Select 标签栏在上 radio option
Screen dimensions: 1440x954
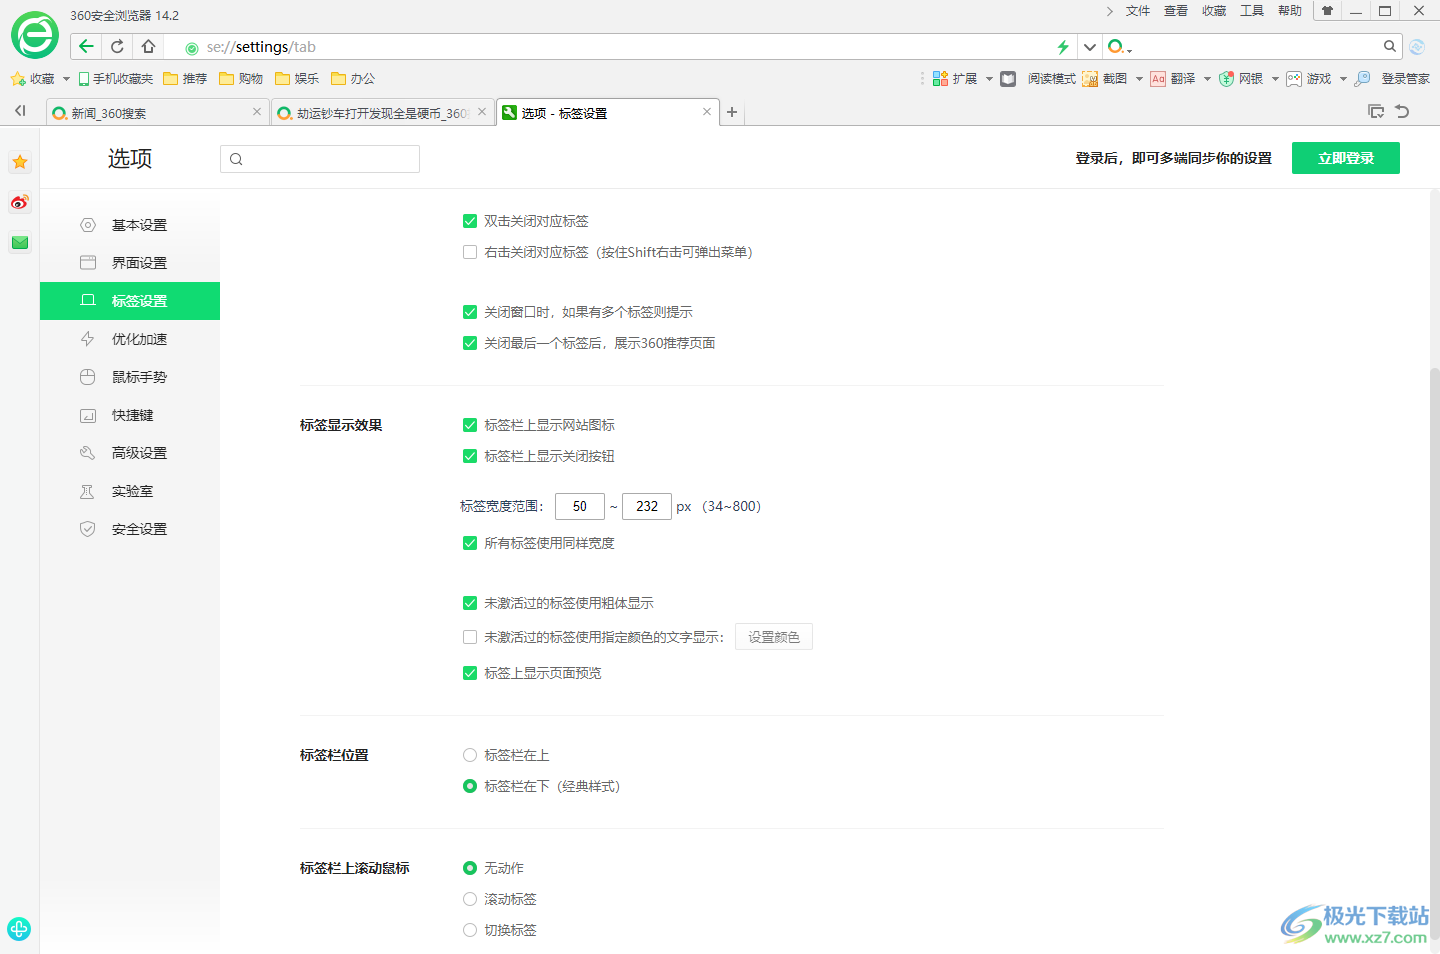click(x=470, y=755)
